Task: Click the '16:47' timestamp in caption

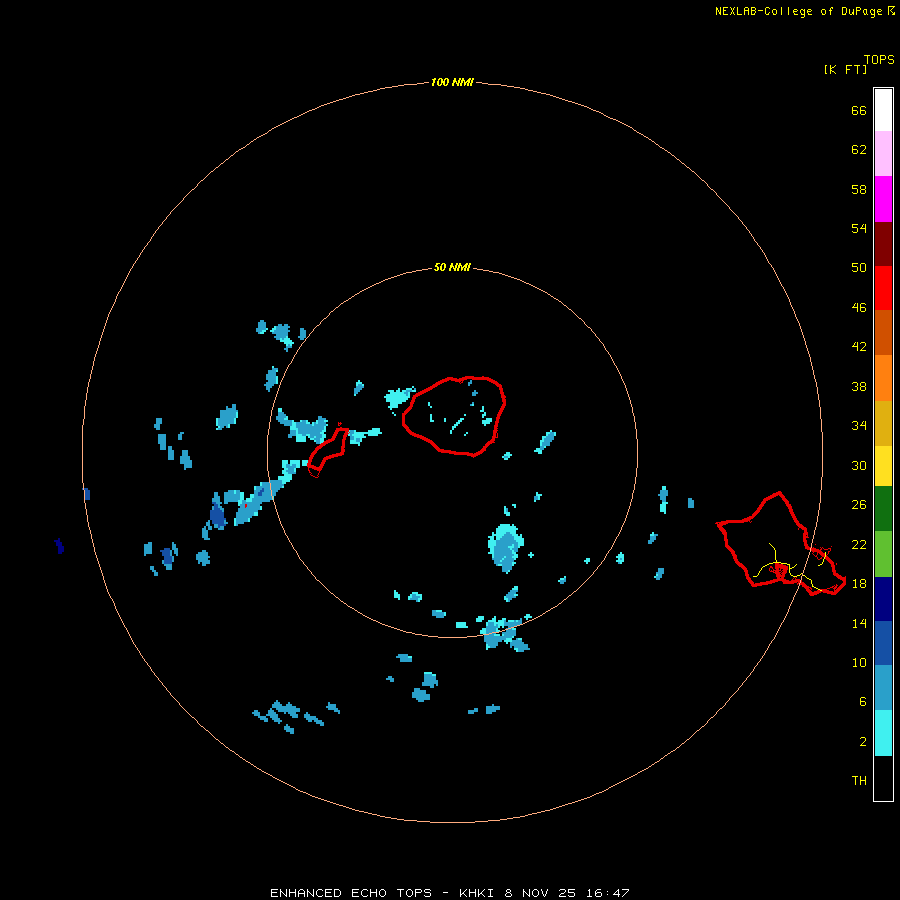Action: [608, 893]
